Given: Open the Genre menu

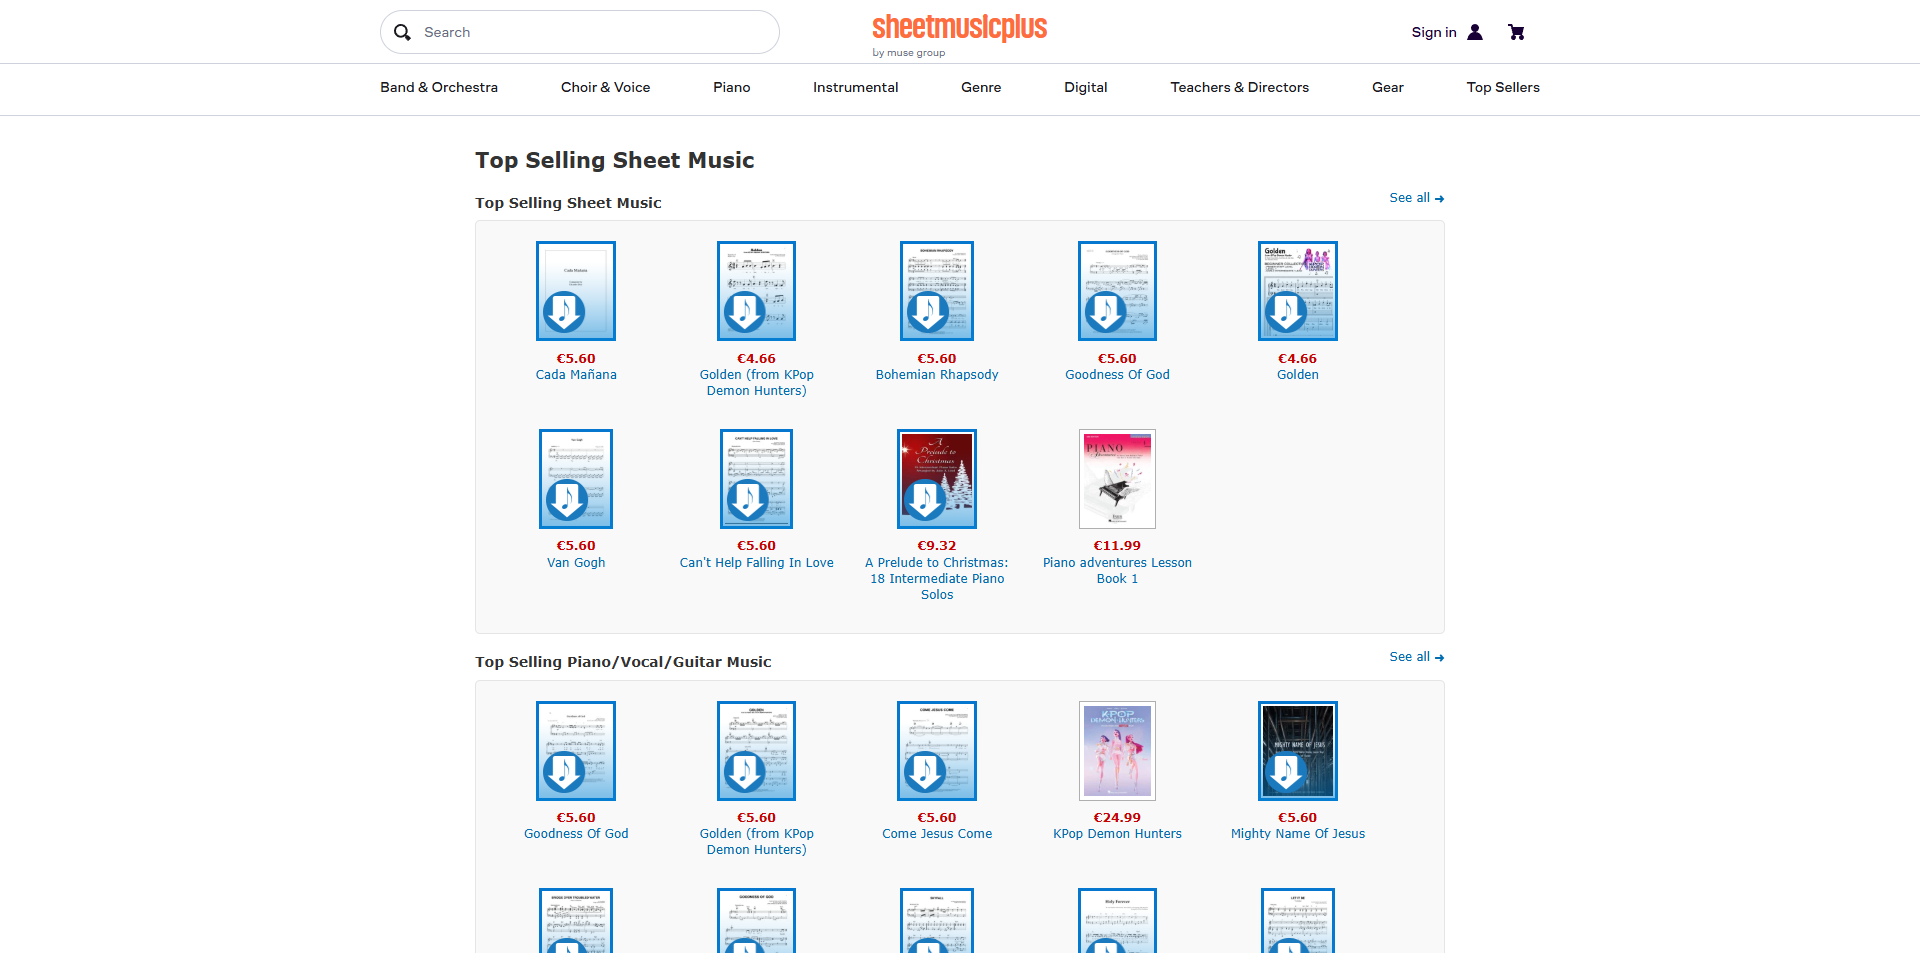Looking at the screenshot, I should pyautogui.click(x=981, y=87).
